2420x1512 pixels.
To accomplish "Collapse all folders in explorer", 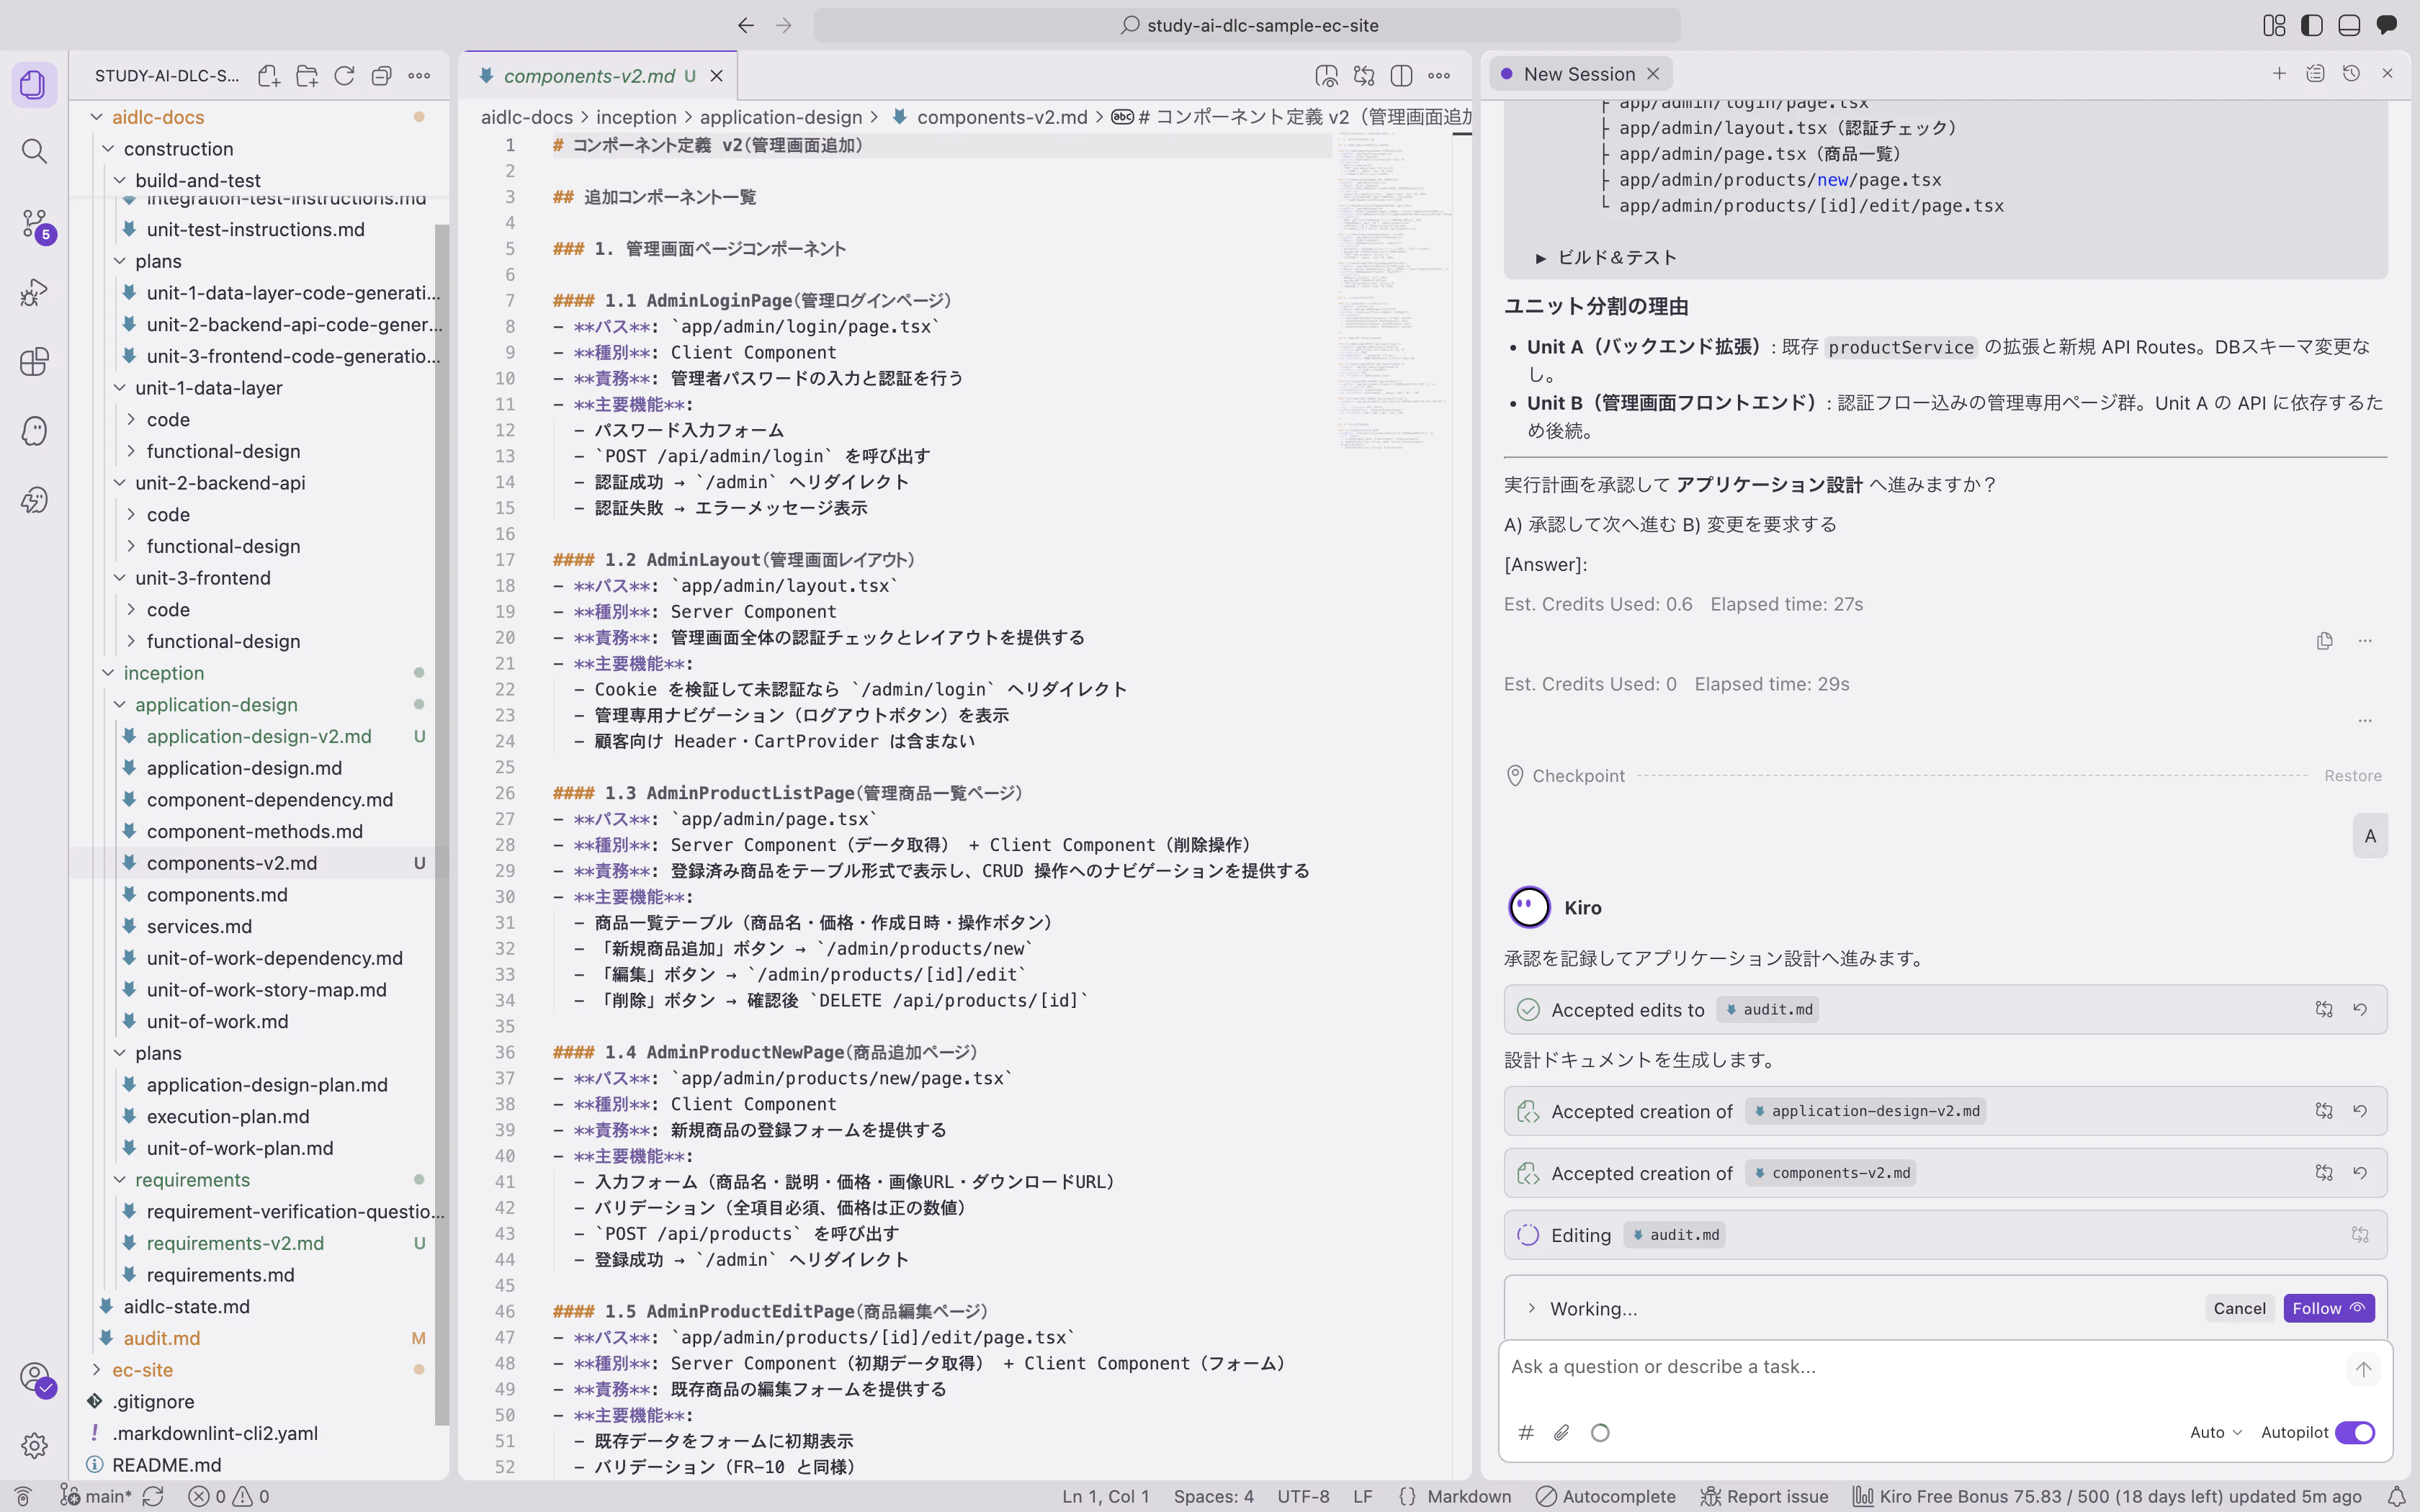I will 381,76.
